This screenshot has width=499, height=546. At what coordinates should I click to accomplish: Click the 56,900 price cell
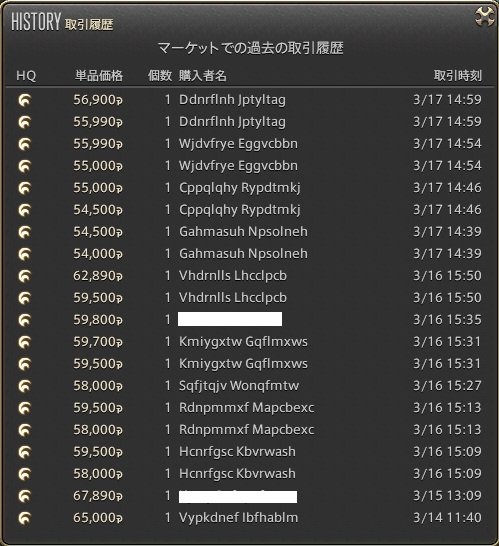click(98, 100)
